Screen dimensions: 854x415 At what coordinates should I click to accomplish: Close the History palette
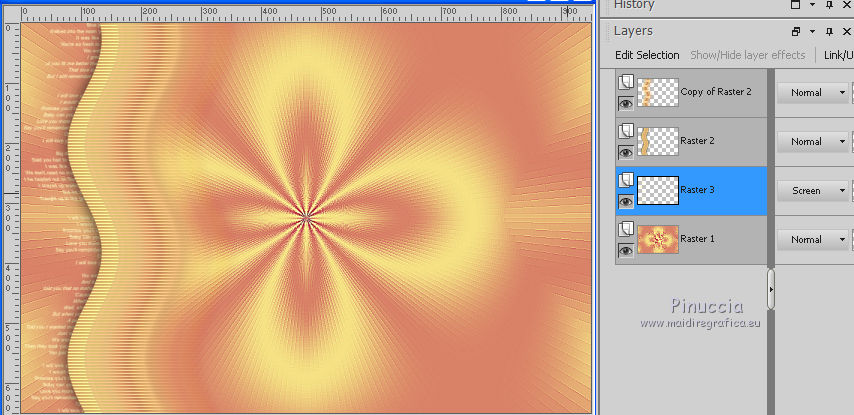pos(846,5)
